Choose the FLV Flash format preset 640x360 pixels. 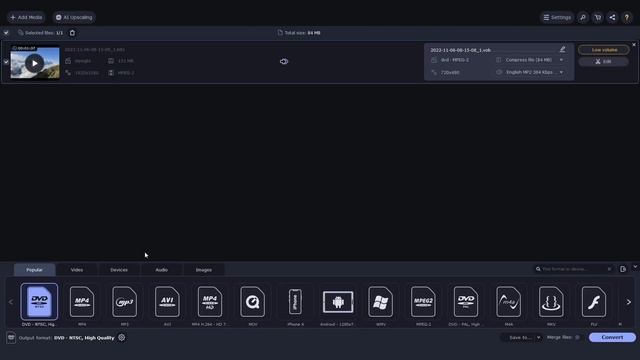click(x=594, y=302)
